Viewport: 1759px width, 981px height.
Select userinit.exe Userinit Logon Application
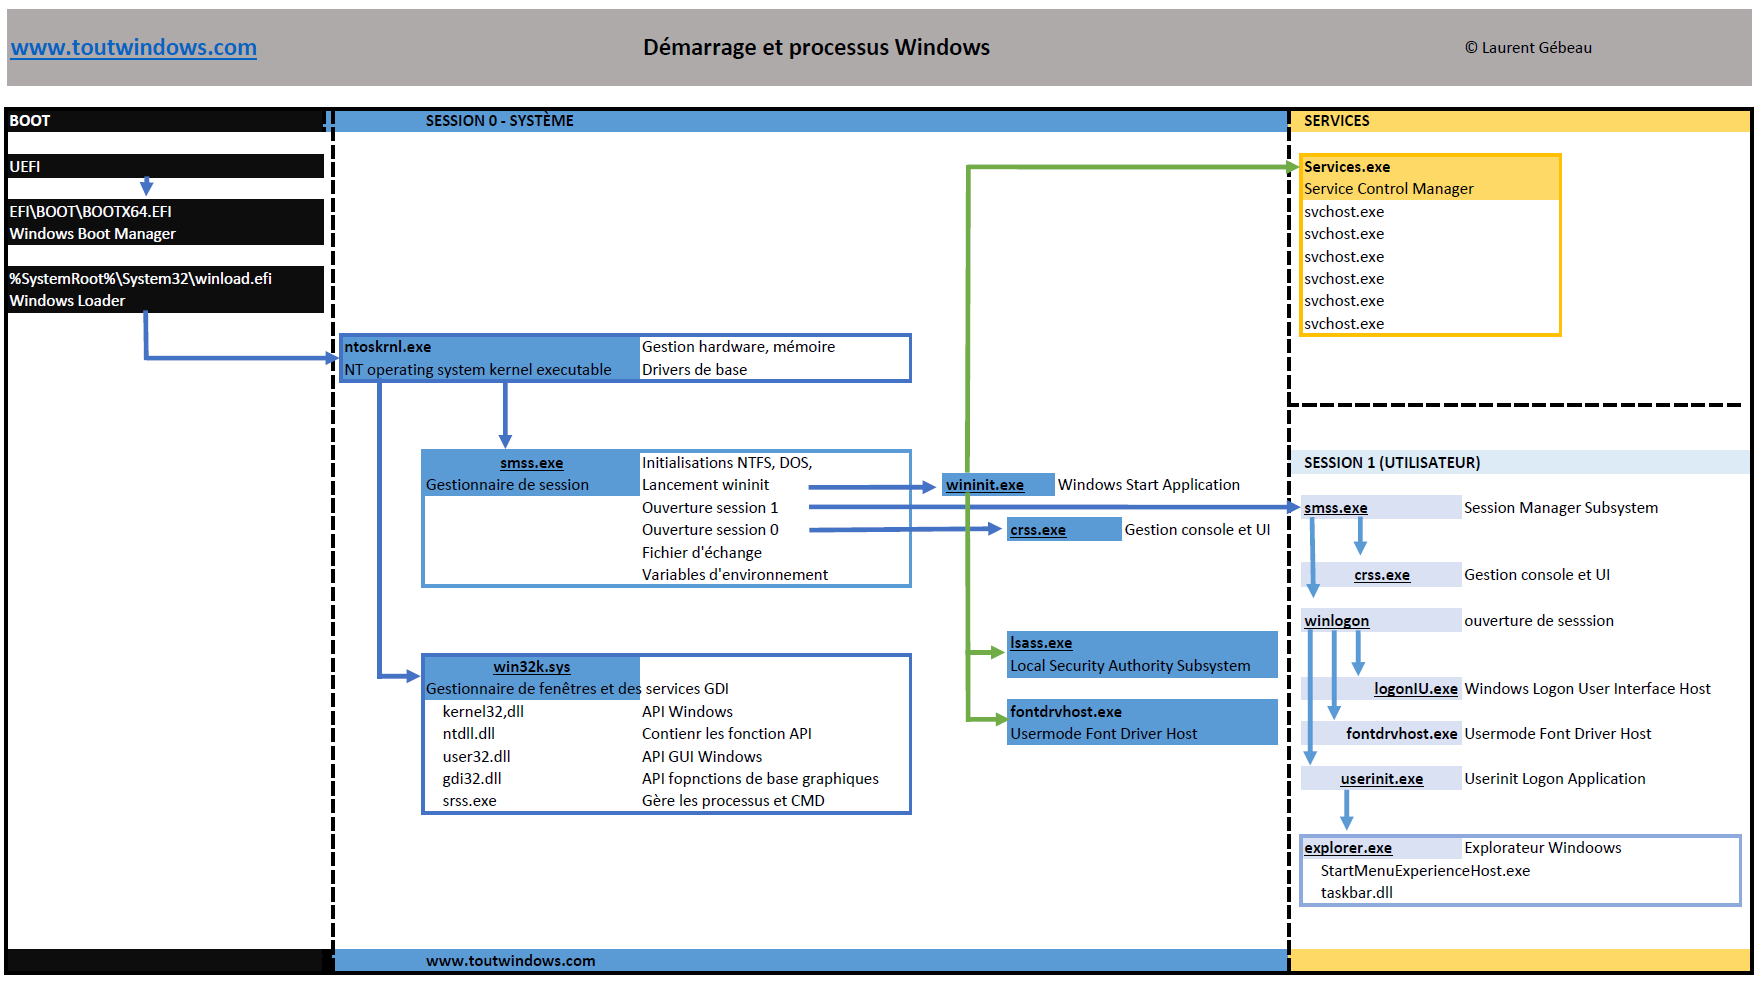pyautogui.click(x=1381, y=778)
